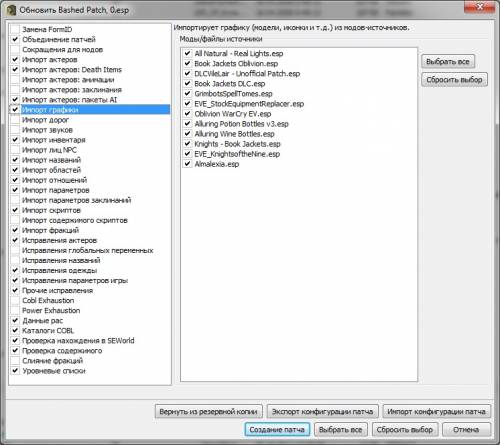
Task: Click Экспорт конфигурации патча button
Action: pos(322,412)
